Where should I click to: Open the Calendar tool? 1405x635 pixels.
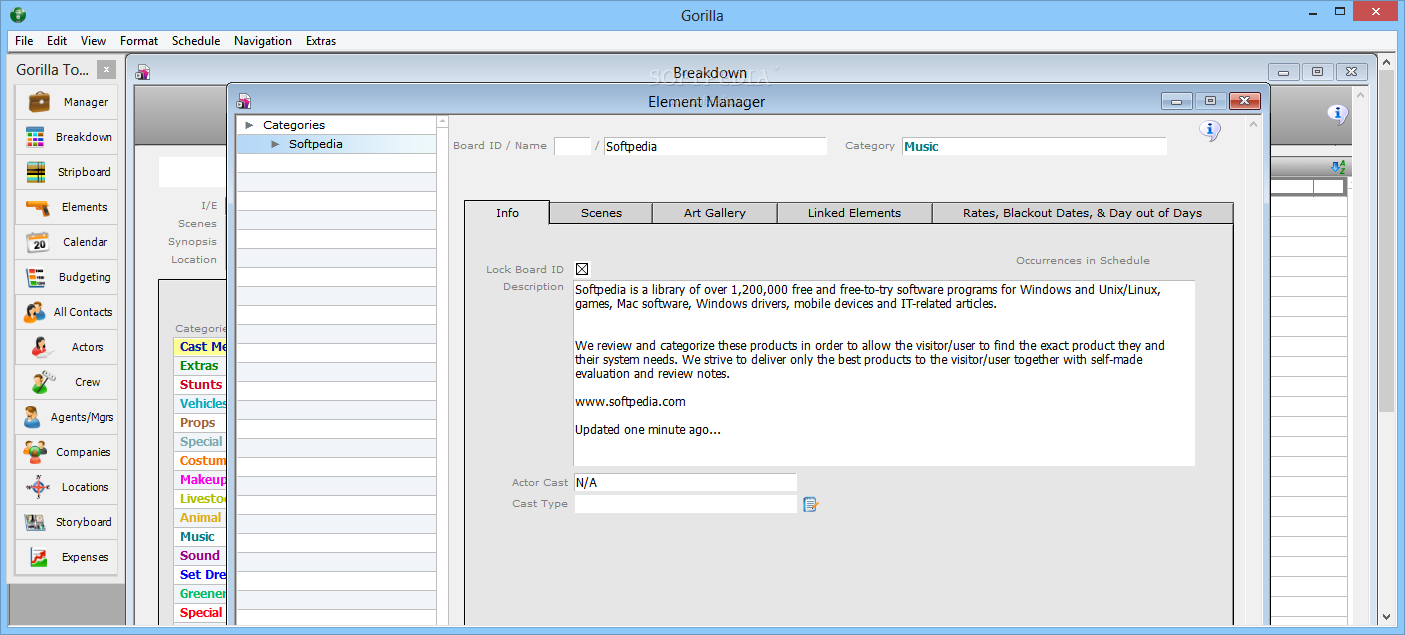[66, 242]
